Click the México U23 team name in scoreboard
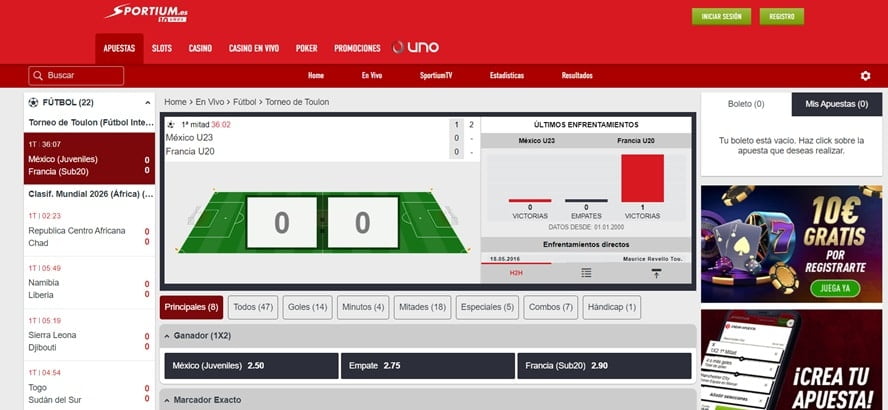Screen dimensions: 888x410 point(189,138)
